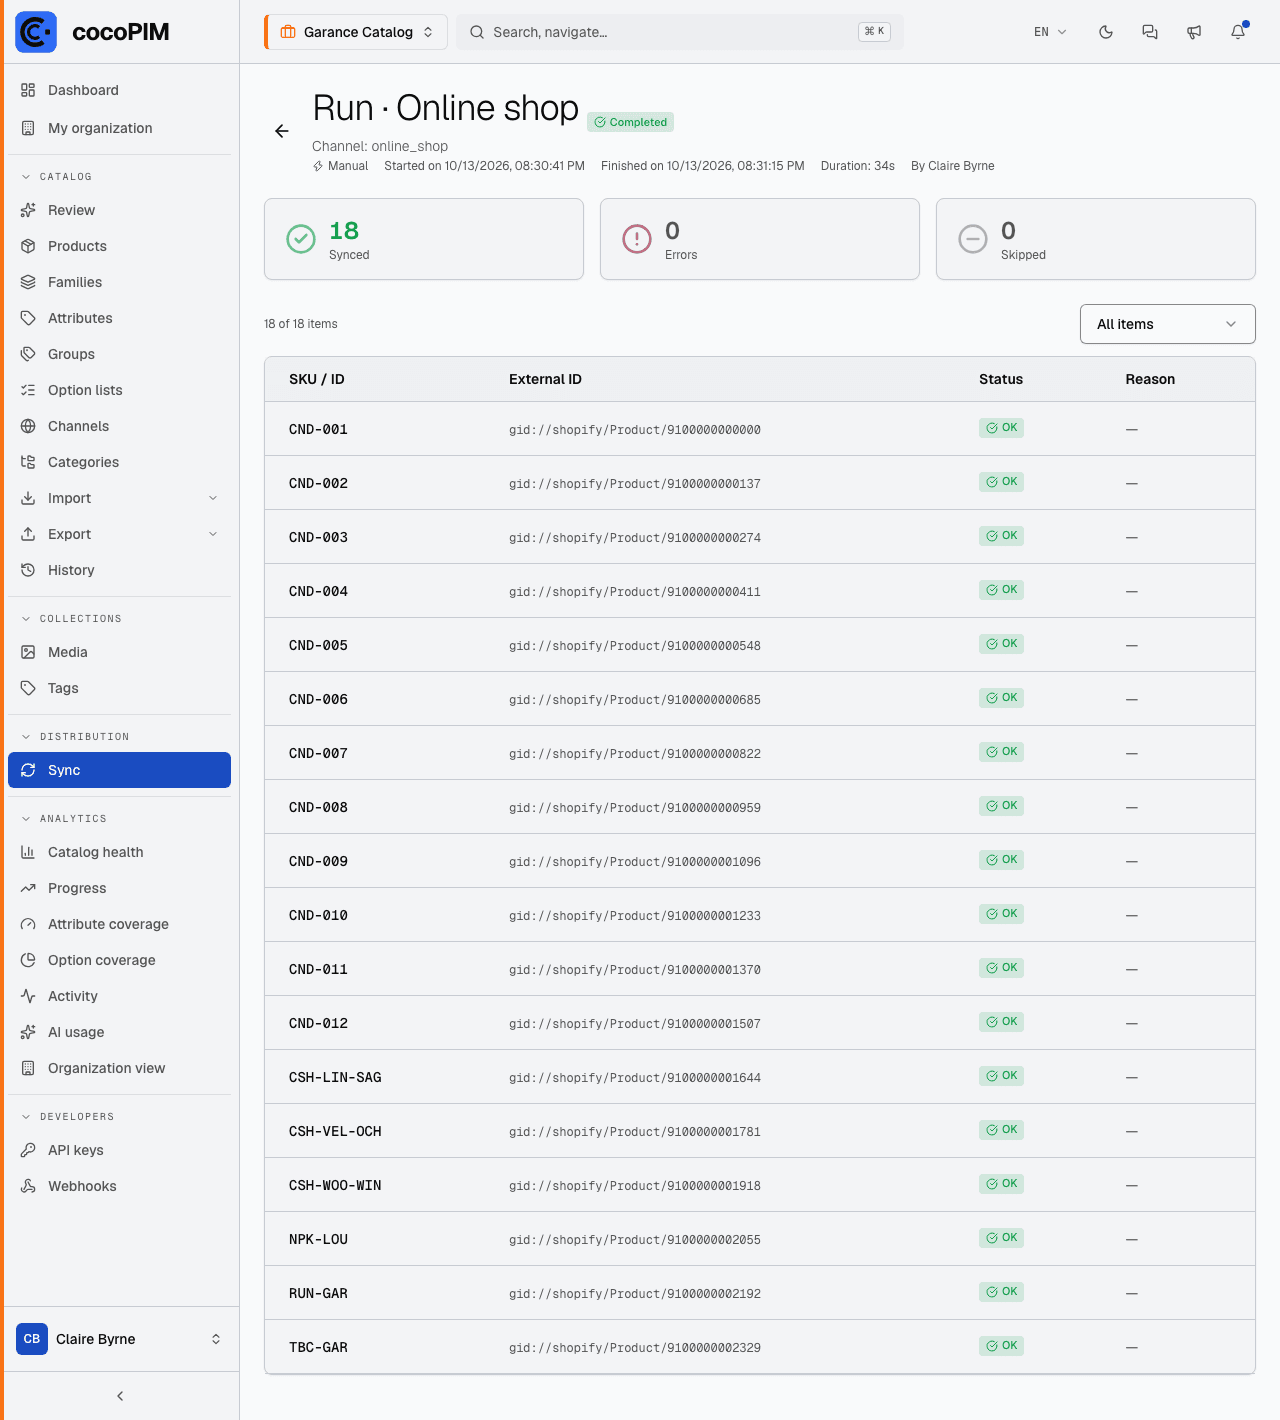
Task: Open the EN language dropdown
Action: click(1050, 32)
